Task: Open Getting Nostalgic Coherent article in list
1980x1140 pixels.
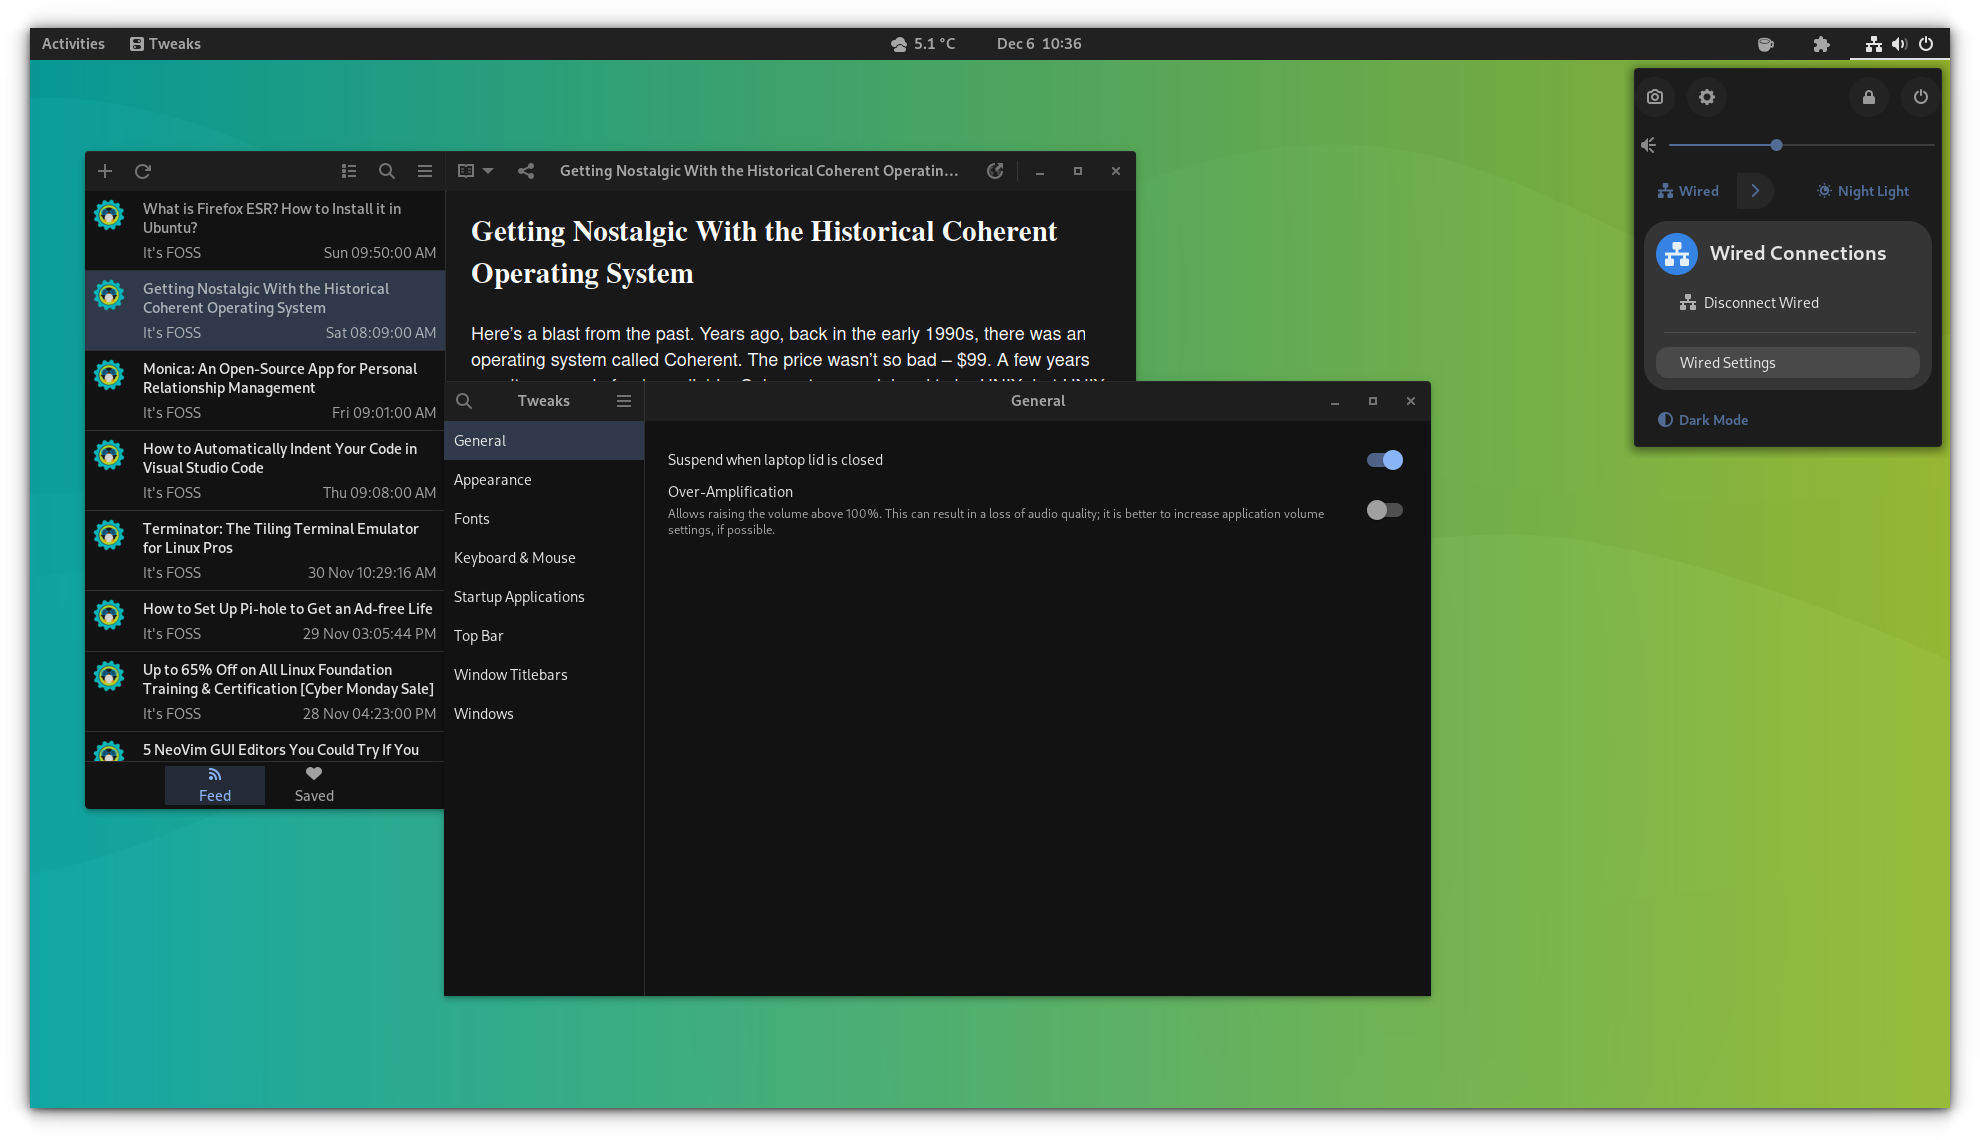Action: point(265,311)
